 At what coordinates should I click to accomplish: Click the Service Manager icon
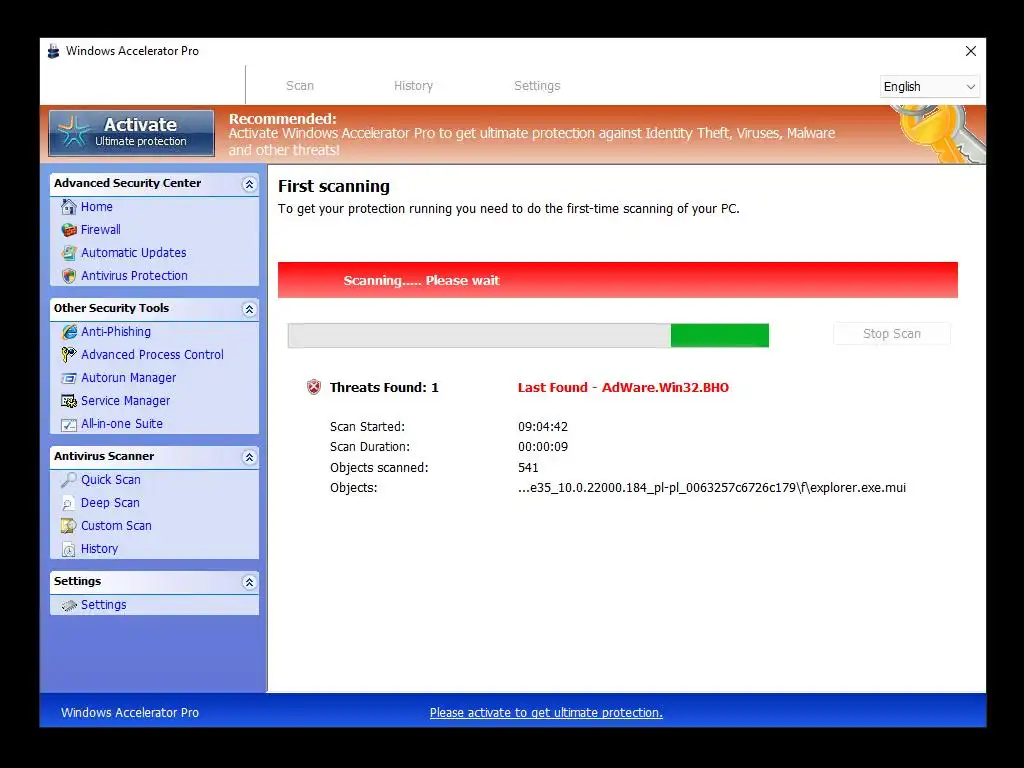coord(69,401)
